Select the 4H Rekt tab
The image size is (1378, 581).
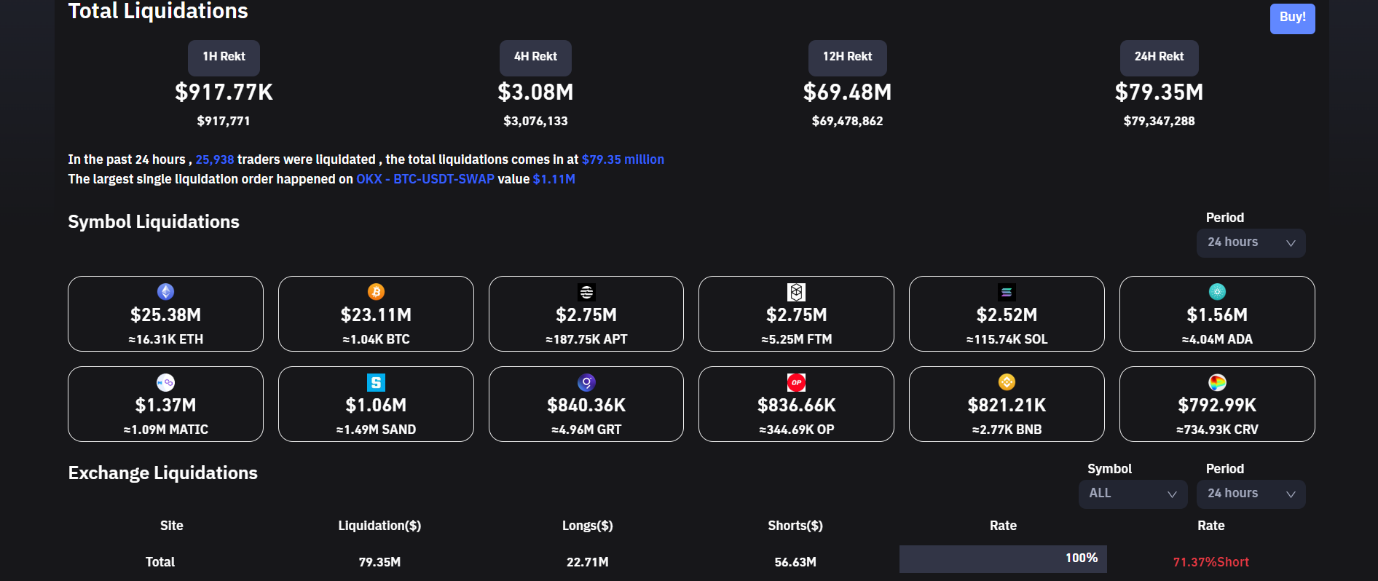[536, 58]
